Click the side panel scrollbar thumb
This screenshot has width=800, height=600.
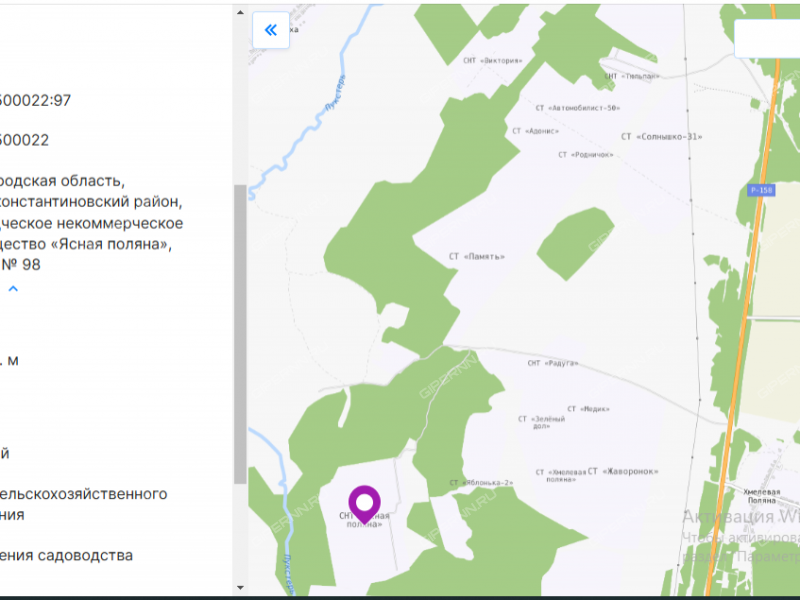click(240, 330)
